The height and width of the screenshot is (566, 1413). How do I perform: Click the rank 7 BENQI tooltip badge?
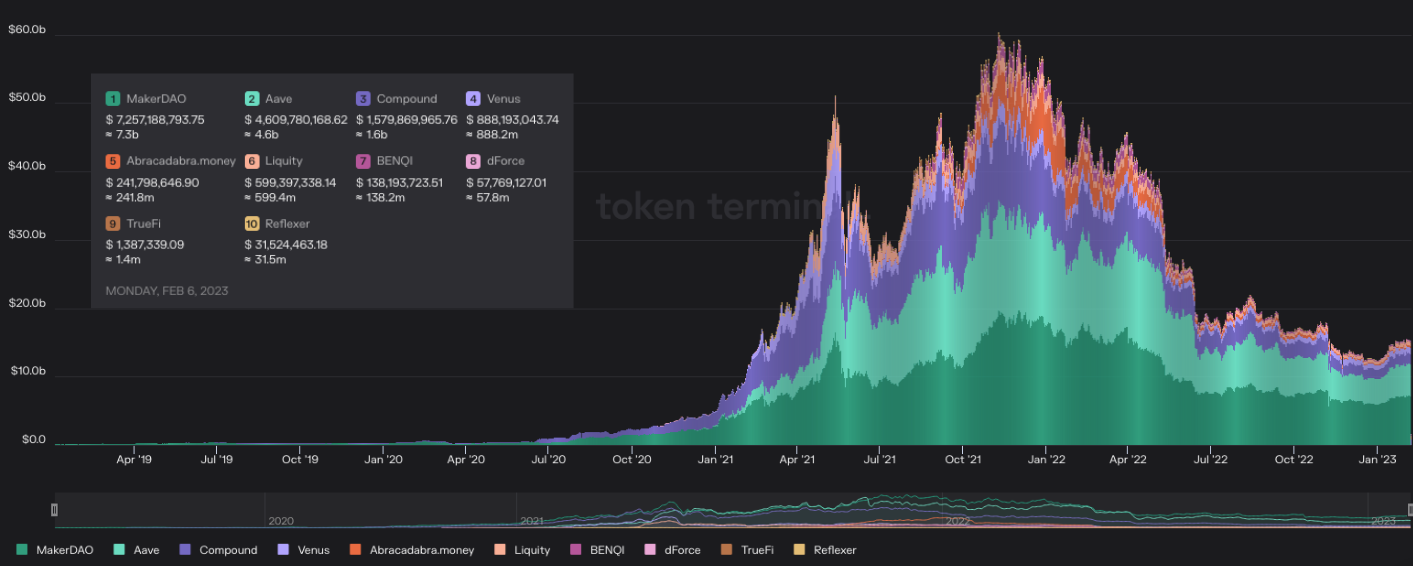(363, 161)
